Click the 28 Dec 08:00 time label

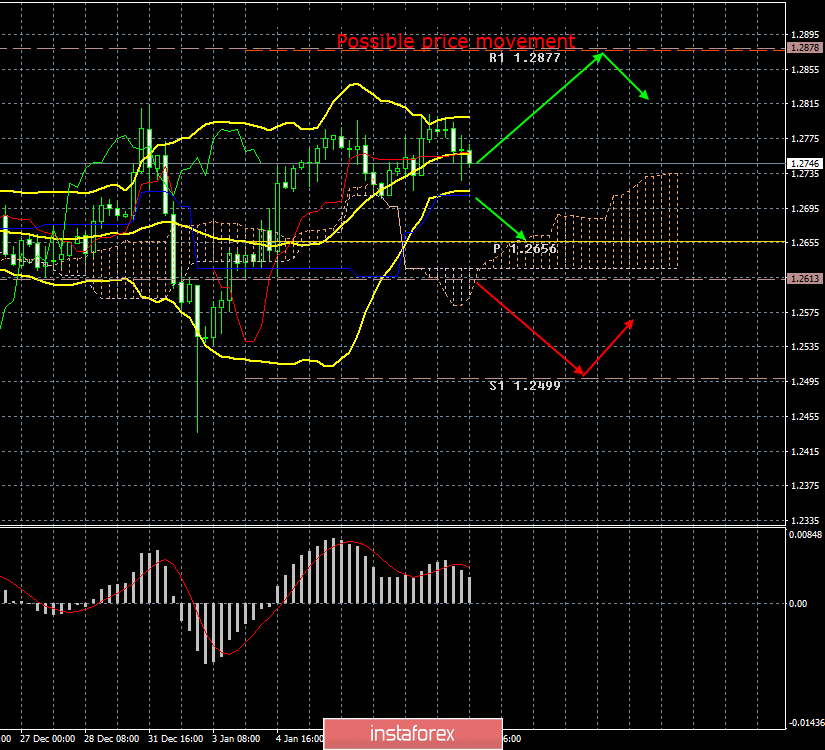[x=112, y=739]
